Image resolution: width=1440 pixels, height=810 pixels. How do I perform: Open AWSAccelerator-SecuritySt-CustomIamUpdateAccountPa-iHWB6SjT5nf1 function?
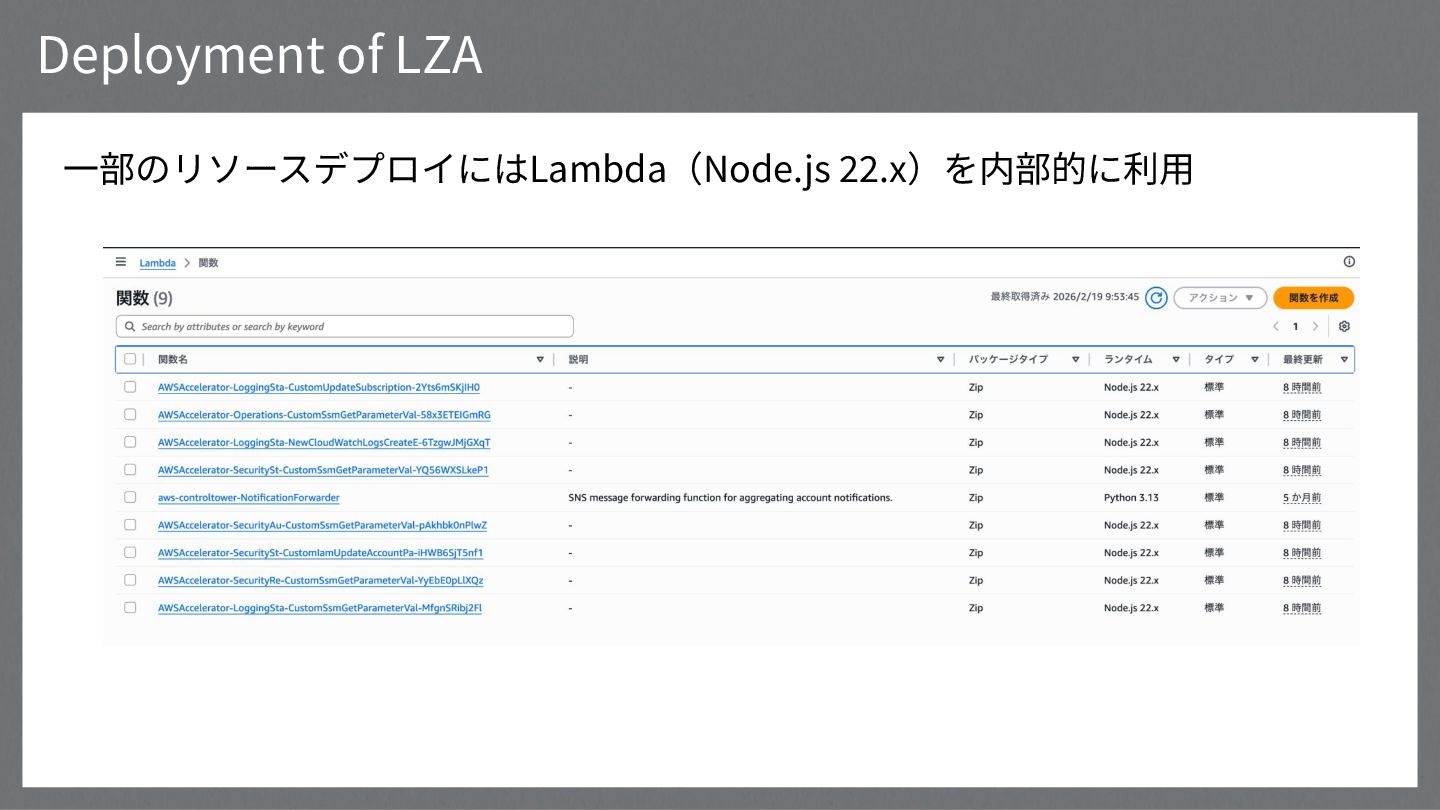(x=321, y=552)
